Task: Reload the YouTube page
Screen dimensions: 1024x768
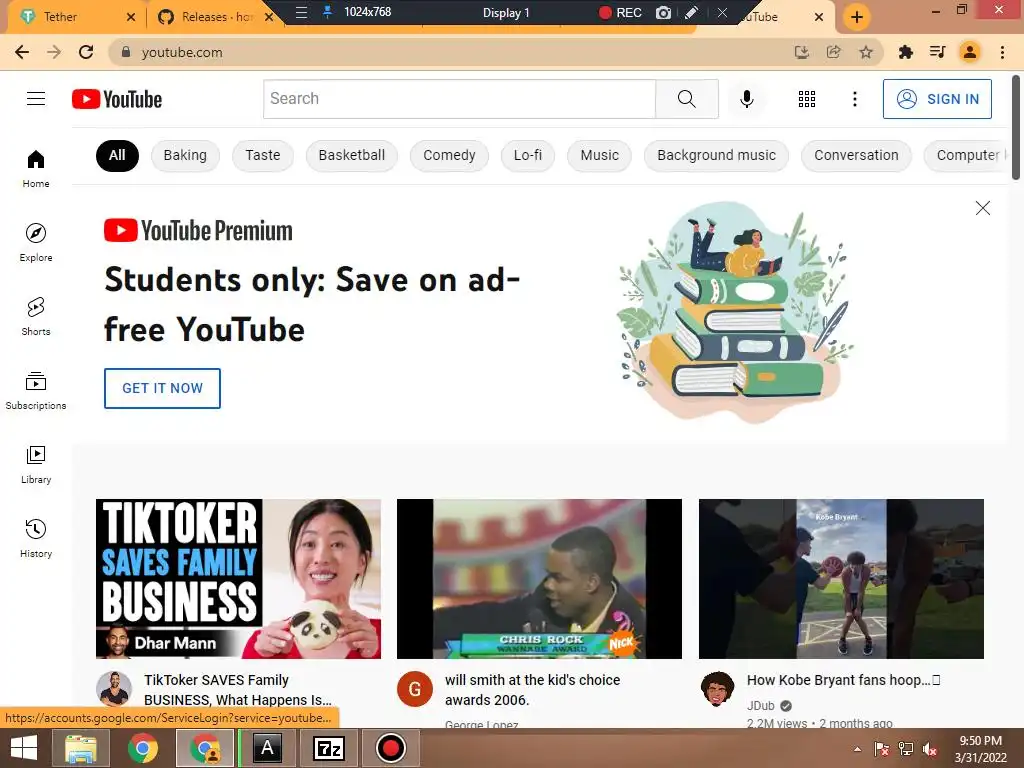Action: [x=86, y=52]
